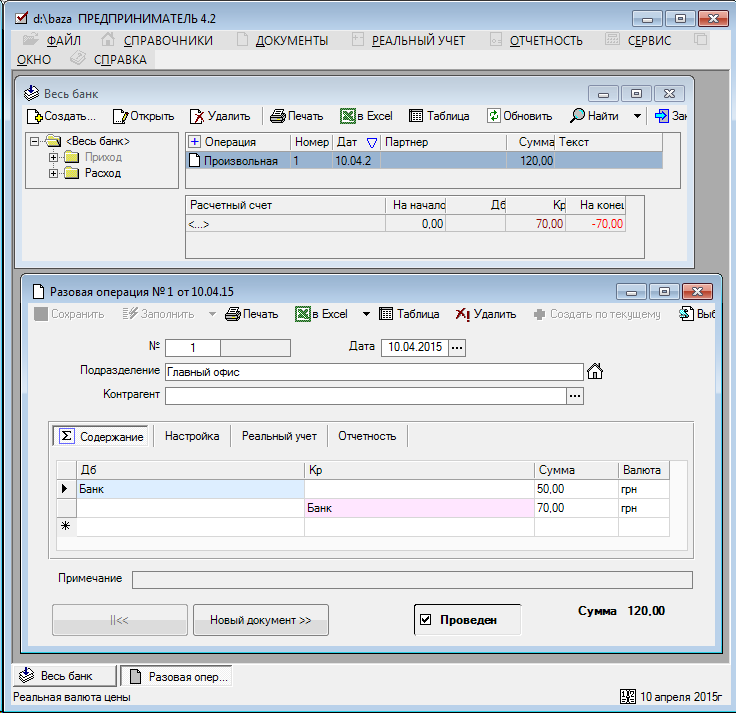Click the new row asterisk marker in table
The image size is (736, 713).
66,526
